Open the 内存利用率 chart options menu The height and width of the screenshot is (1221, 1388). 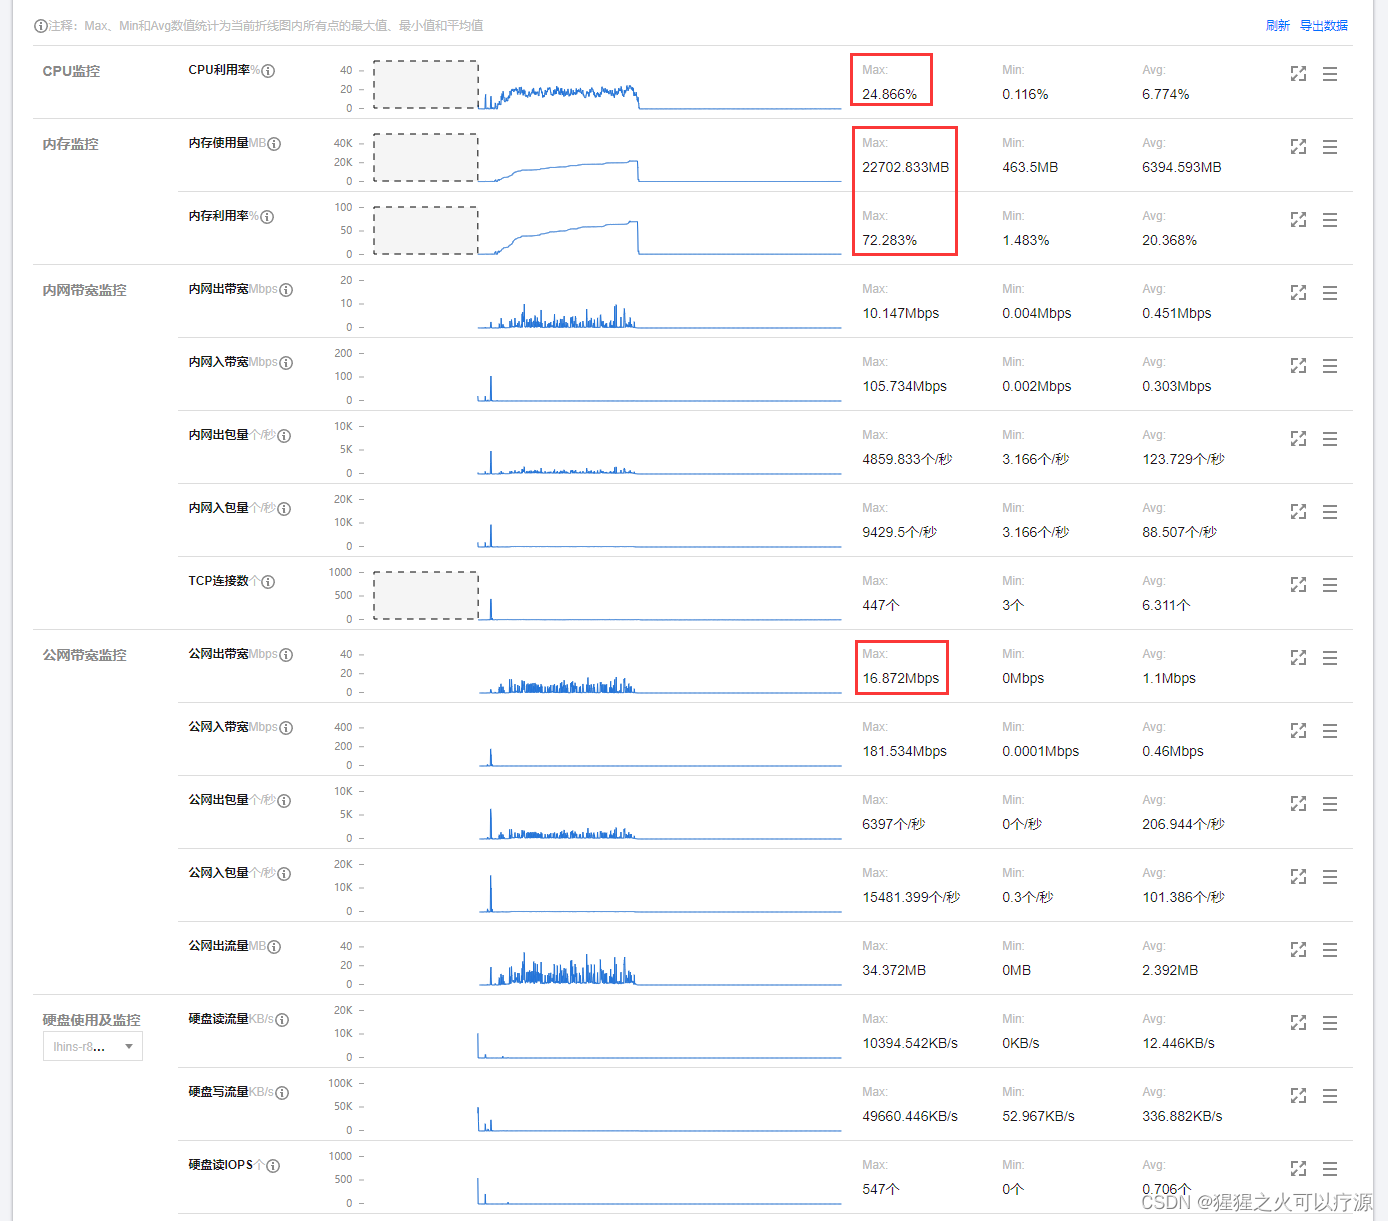[1330, 220]
